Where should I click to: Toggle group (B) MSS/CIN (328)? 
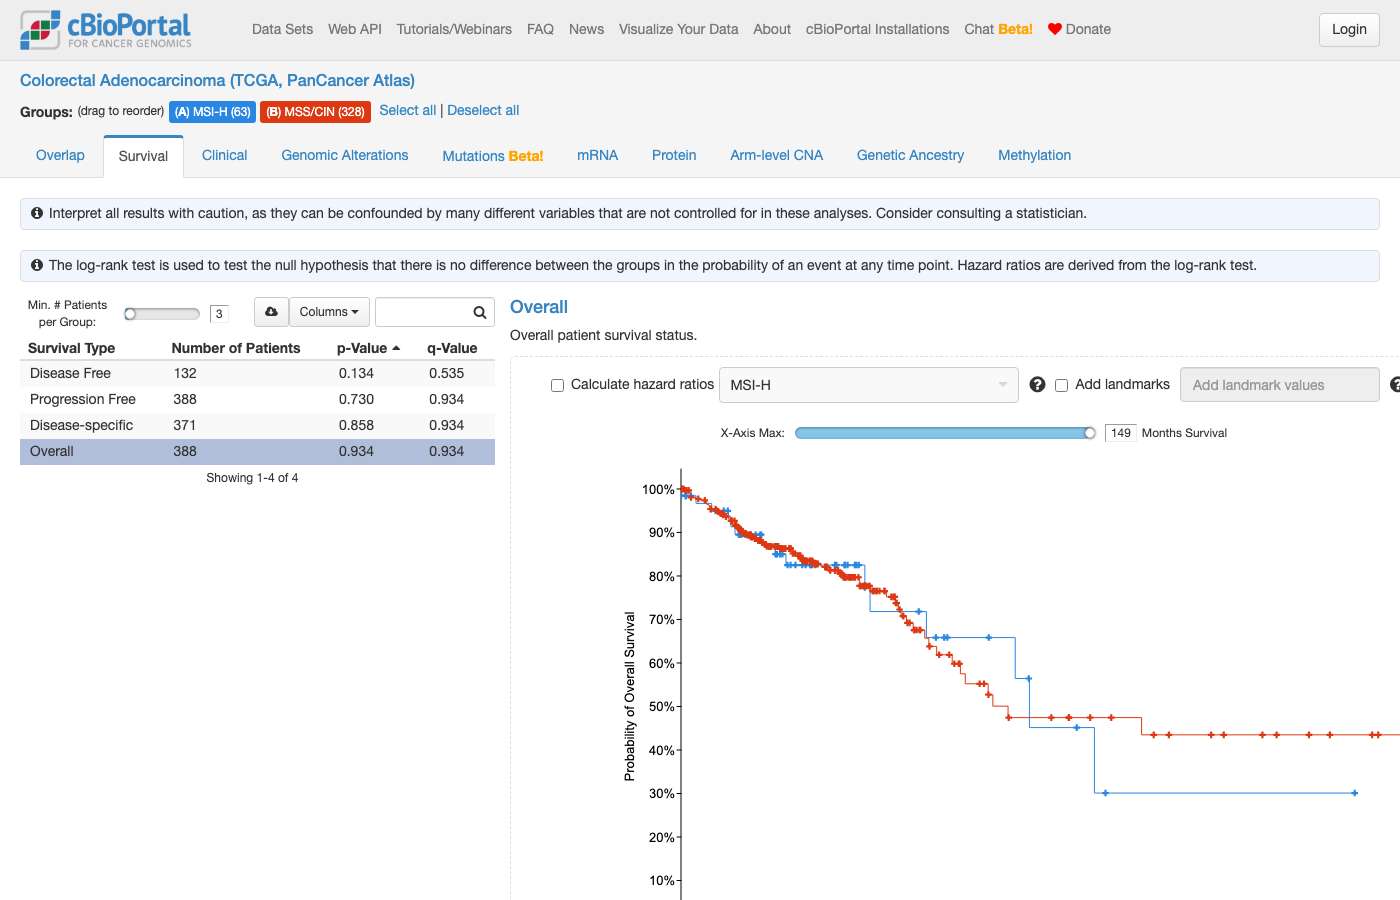(315, 112)
